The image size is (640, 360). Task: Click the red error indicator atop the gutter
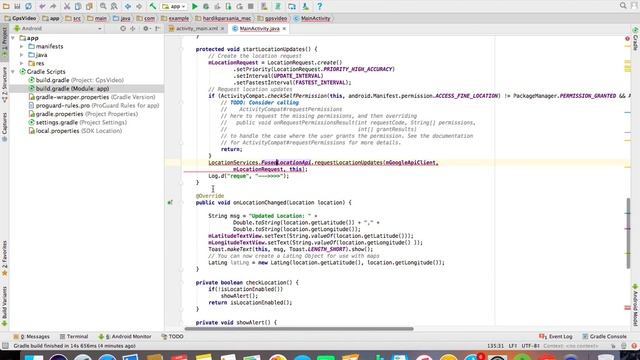(627, 39)
